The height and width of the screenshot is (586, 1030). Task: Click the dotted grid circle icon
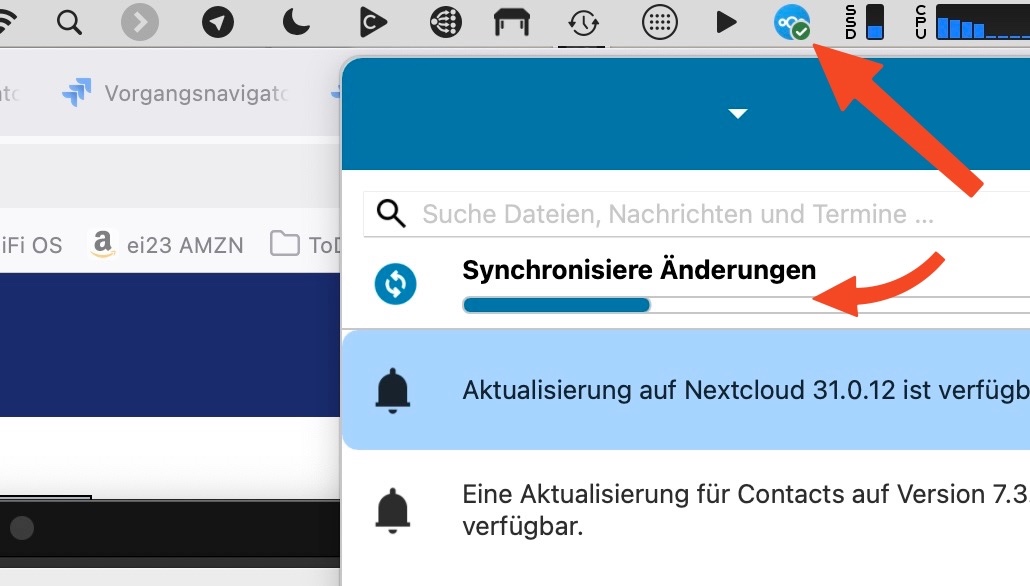pyautogui.click(x=659, y=22)
